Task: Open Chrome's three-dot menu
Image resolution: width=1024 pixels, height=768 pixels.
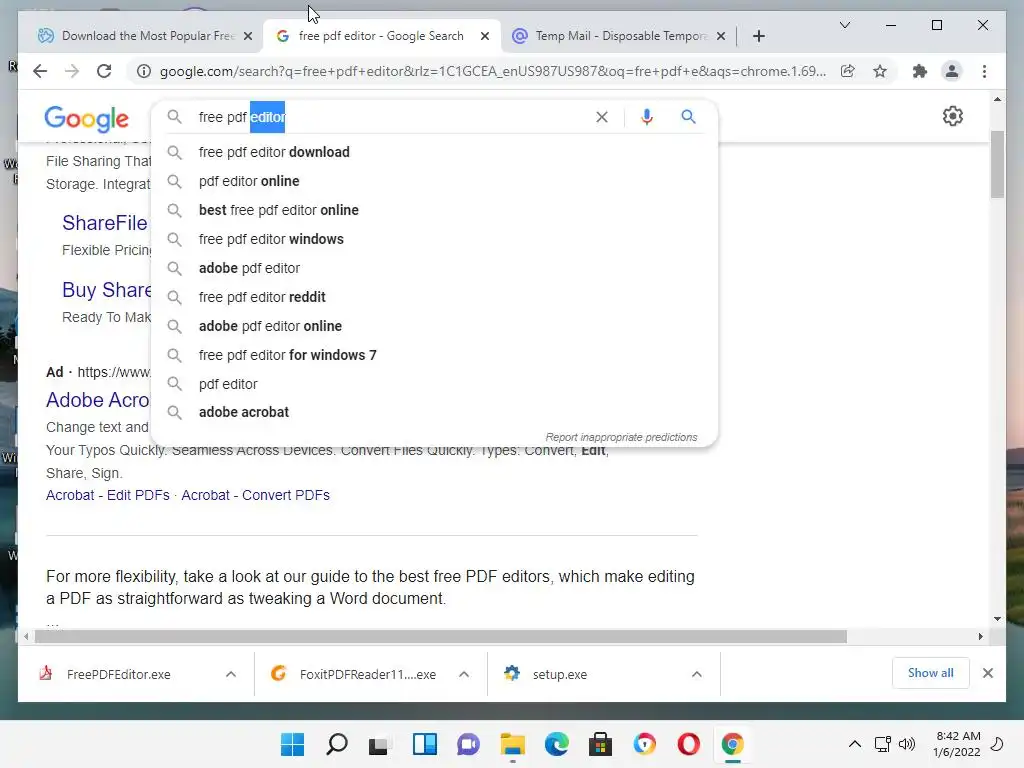Action: [x=984, y=71]
